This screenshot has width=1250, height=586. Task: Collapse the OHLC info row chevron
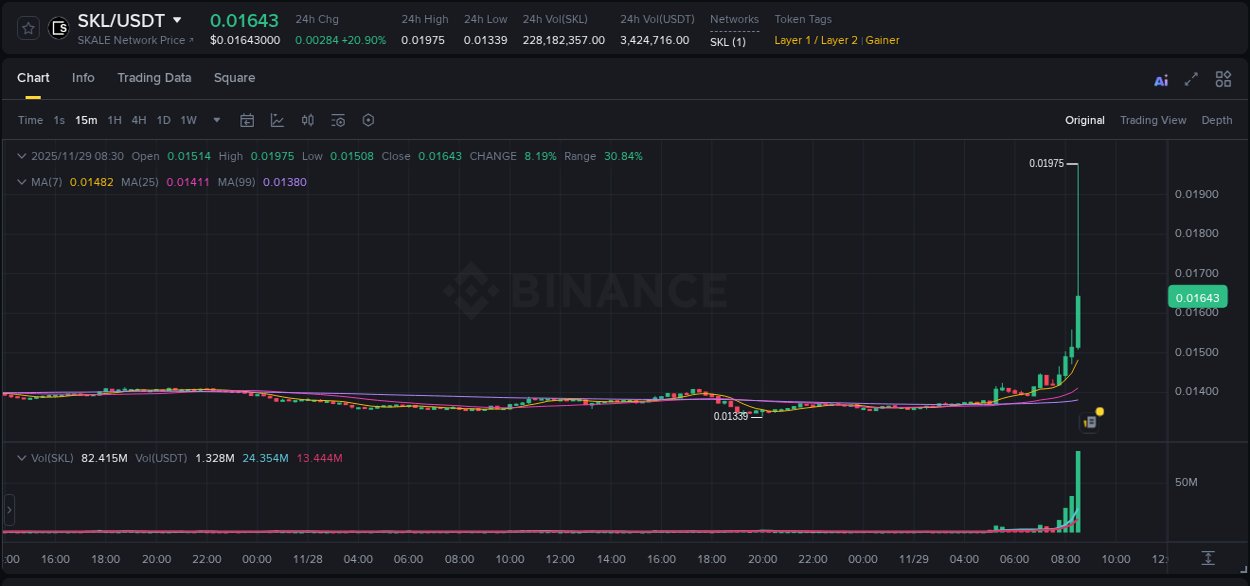click(x=21, y=156)
